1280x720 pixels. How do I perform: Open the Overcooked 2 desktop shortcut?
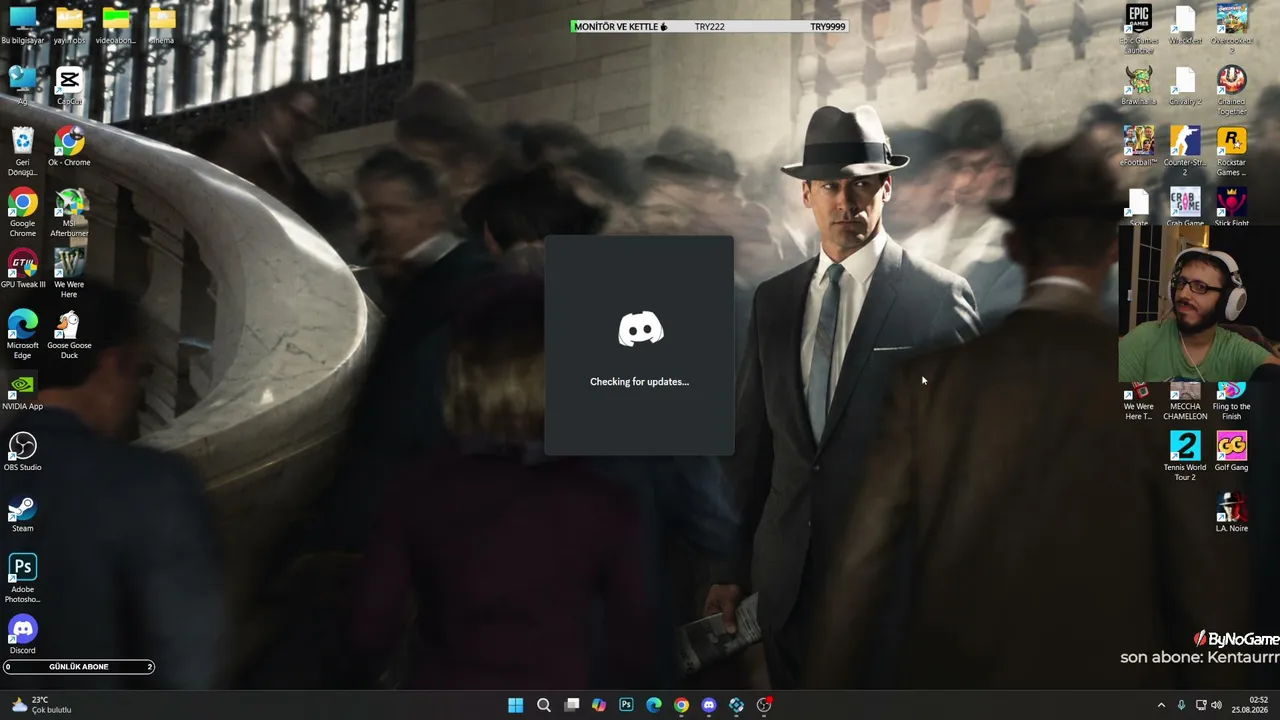1231,28
